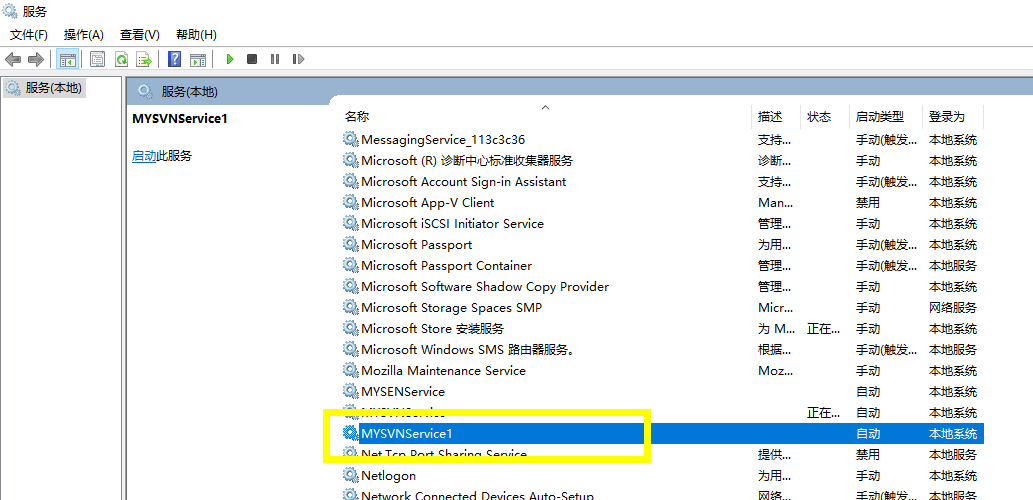Click 禁用 in Microsoft App-V Client row
Screen dimensions: 1033x500
pos(867,202)
